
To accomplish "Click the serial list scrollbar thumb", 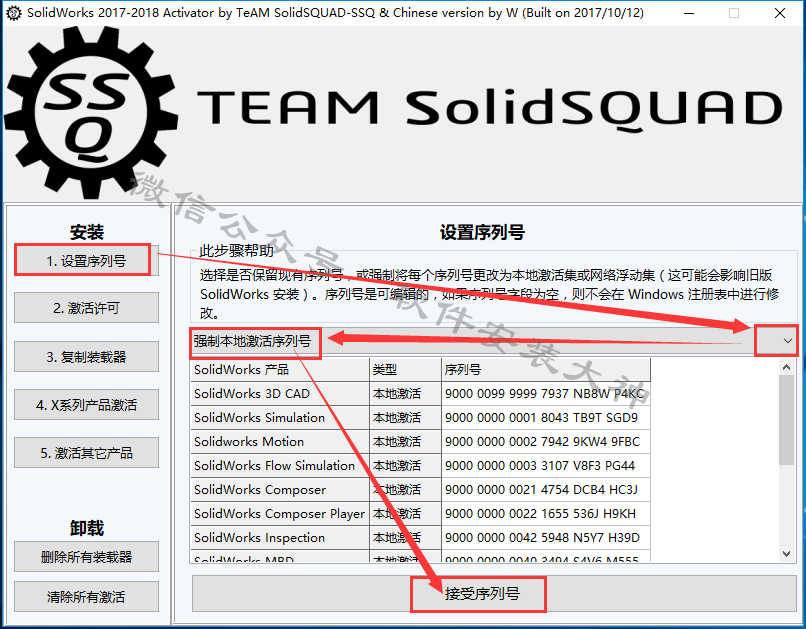I will (786, 420).
